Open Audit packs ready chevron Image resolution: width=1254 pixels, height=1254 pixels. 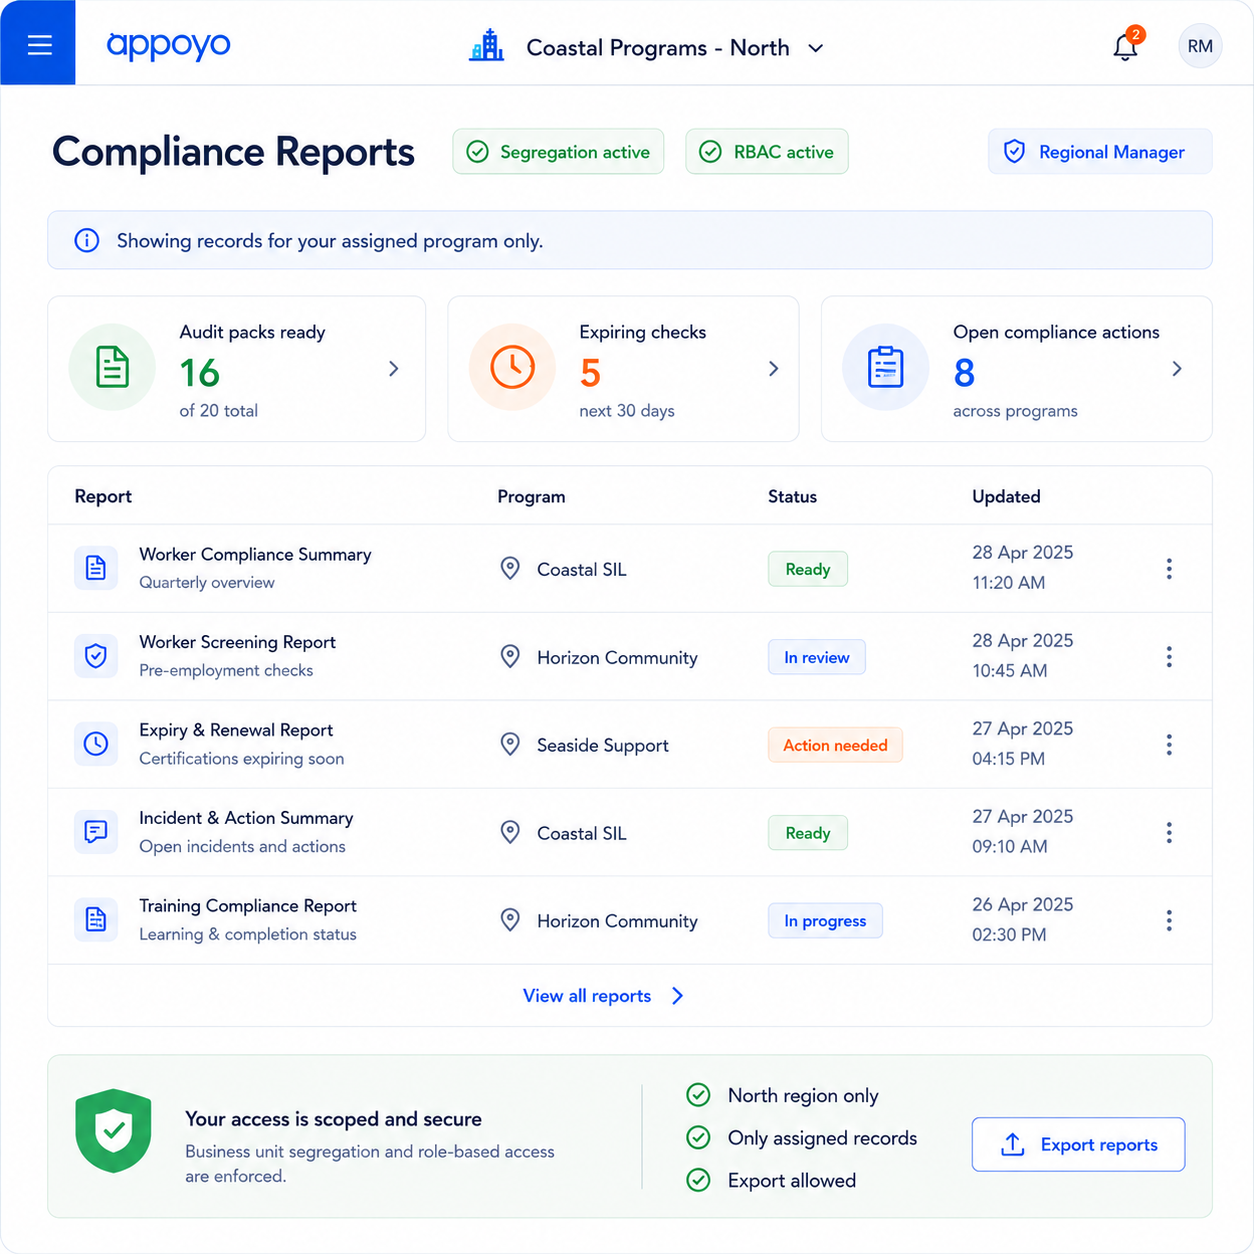pyautogui.click(x=394, y=369)
